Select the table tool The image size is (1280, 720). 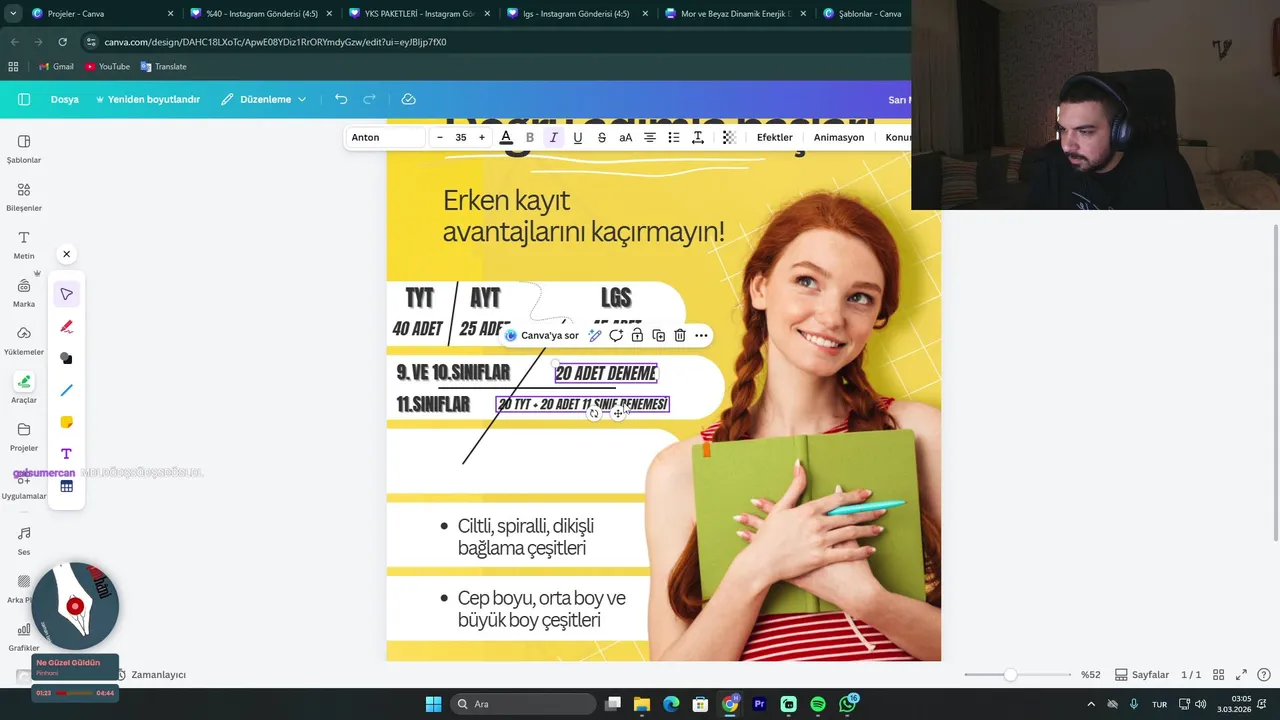tap(66, 486)
